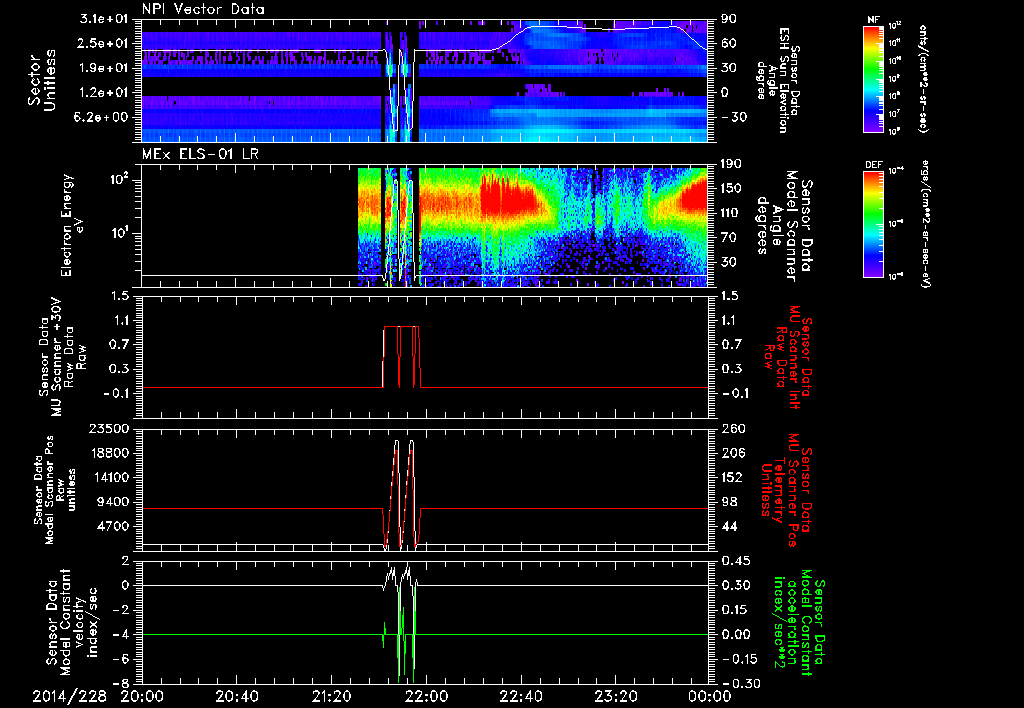Click the 260 telemetry position tick

coord(731,428)
